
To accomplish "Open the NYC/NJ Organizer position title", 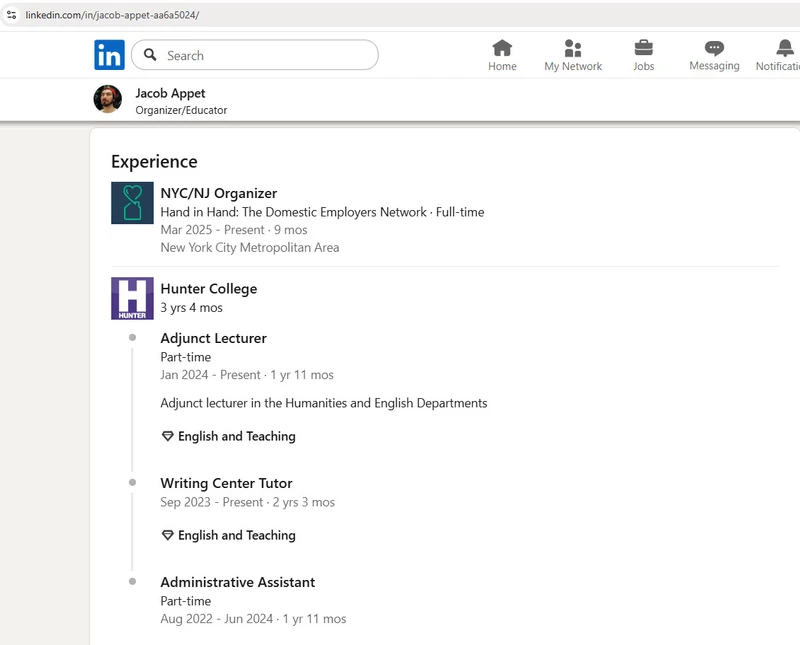I will 218,193.
